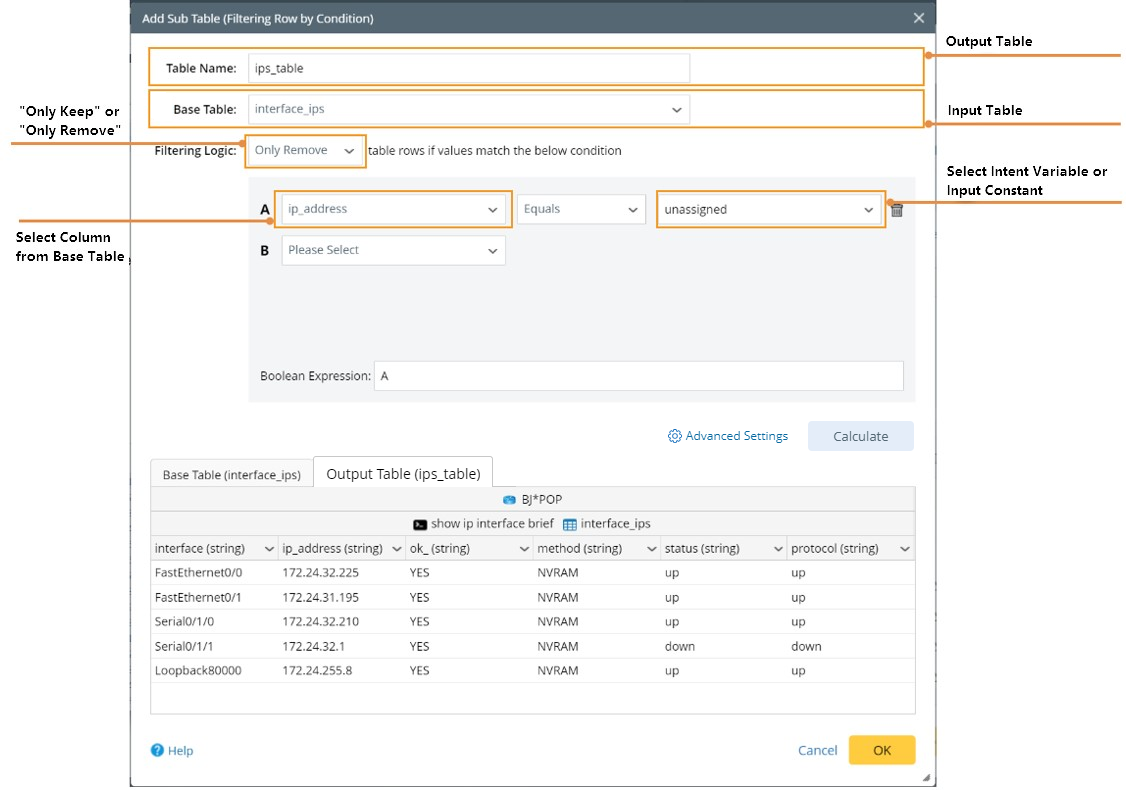Select the Output Table (ips_table) tab
The image size is (1126, 790).
(403, 474)
